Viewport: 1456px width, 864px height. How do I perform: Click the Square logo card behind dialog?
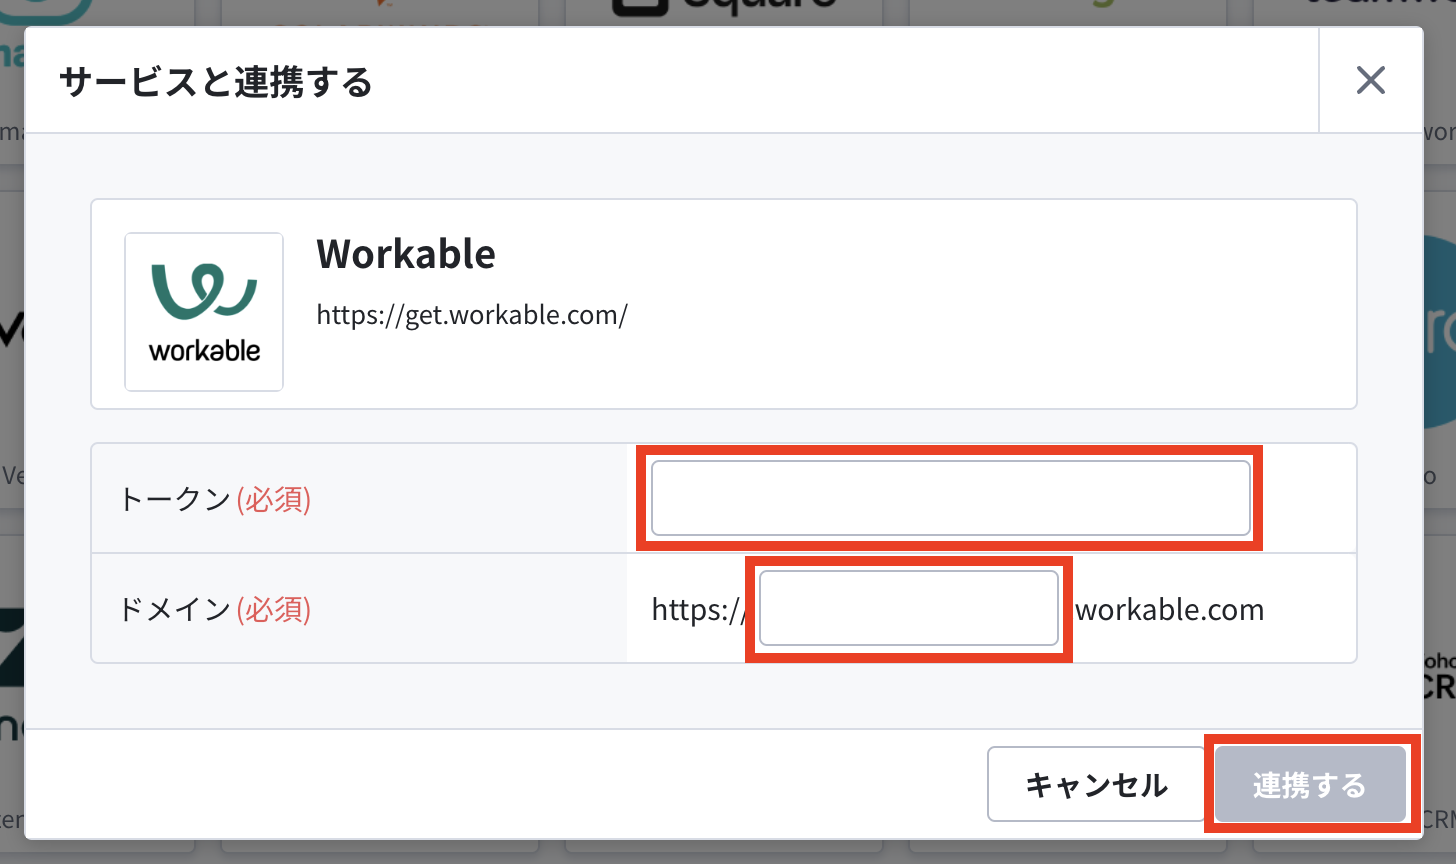(x=724, y=12)
